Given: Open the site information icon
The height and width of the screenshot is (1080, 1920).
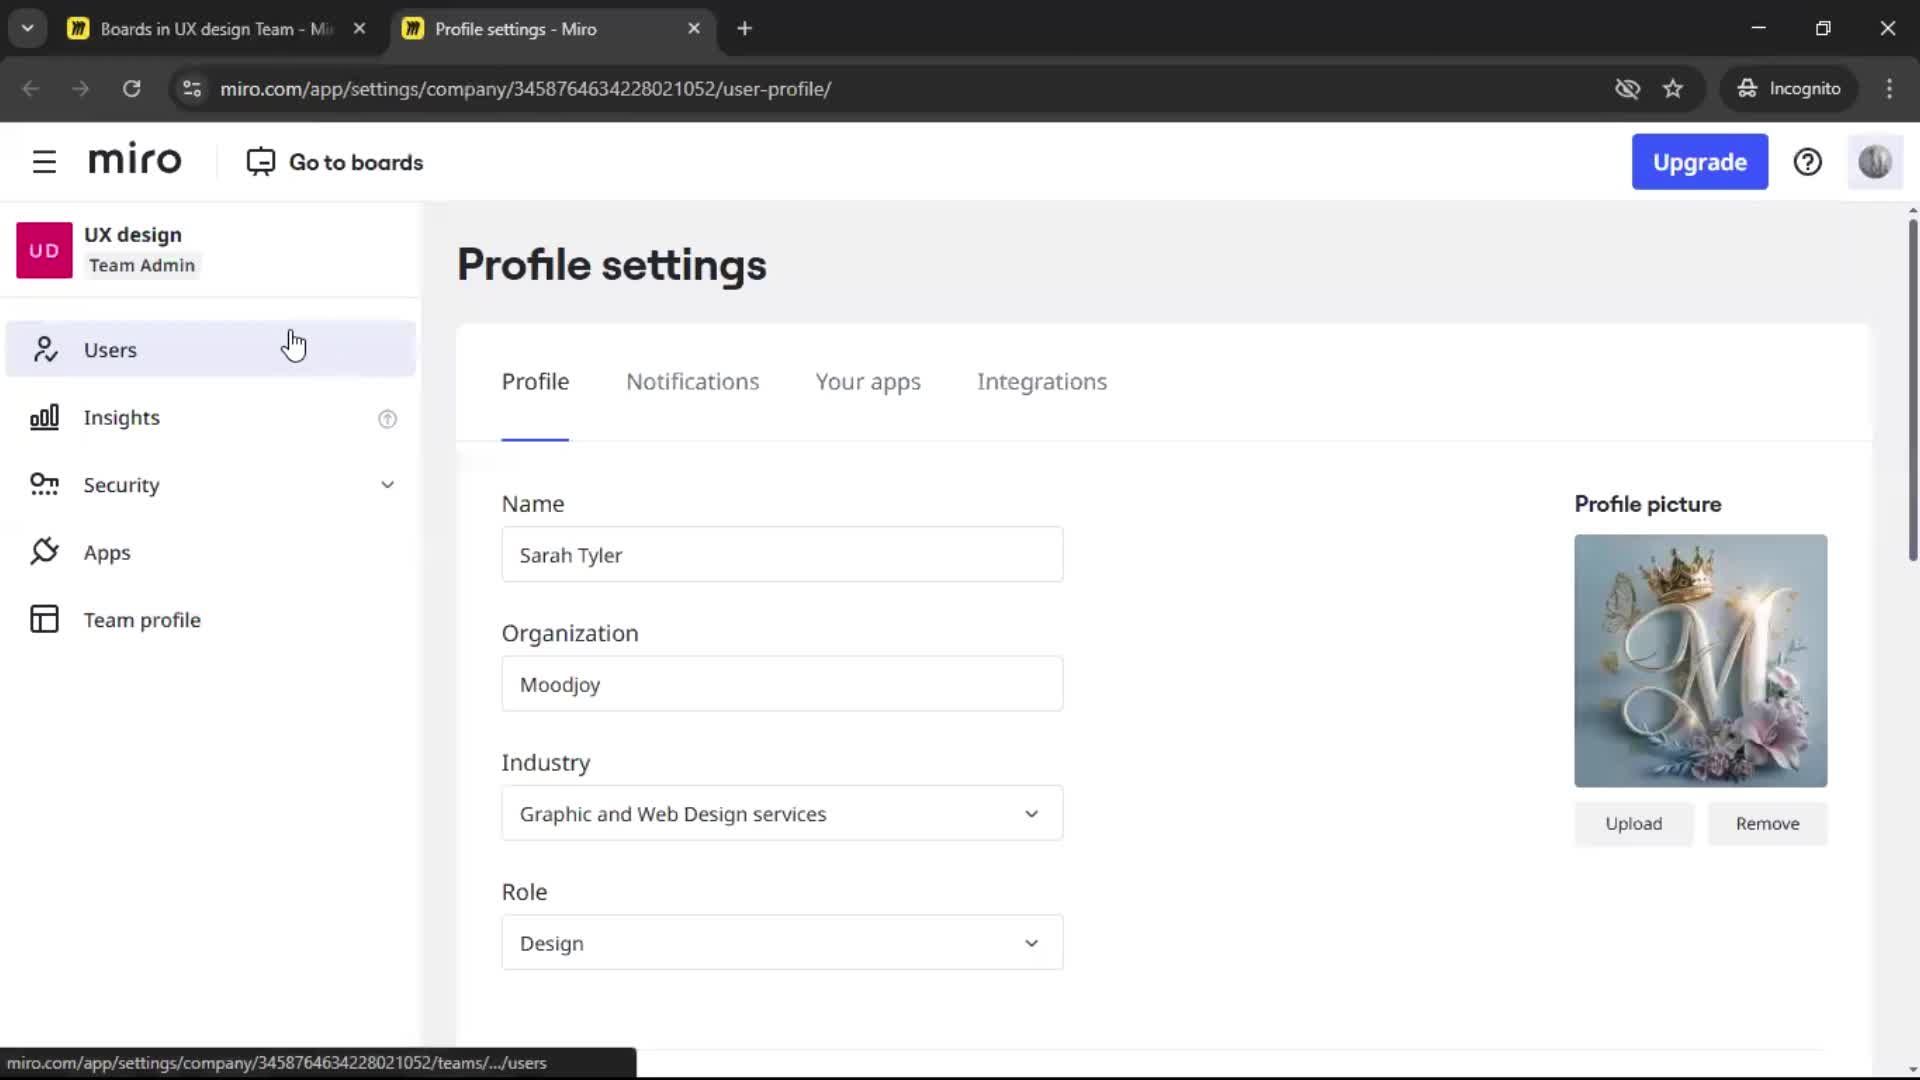Looking at the screenshot, I should click(x=192, y=88).
